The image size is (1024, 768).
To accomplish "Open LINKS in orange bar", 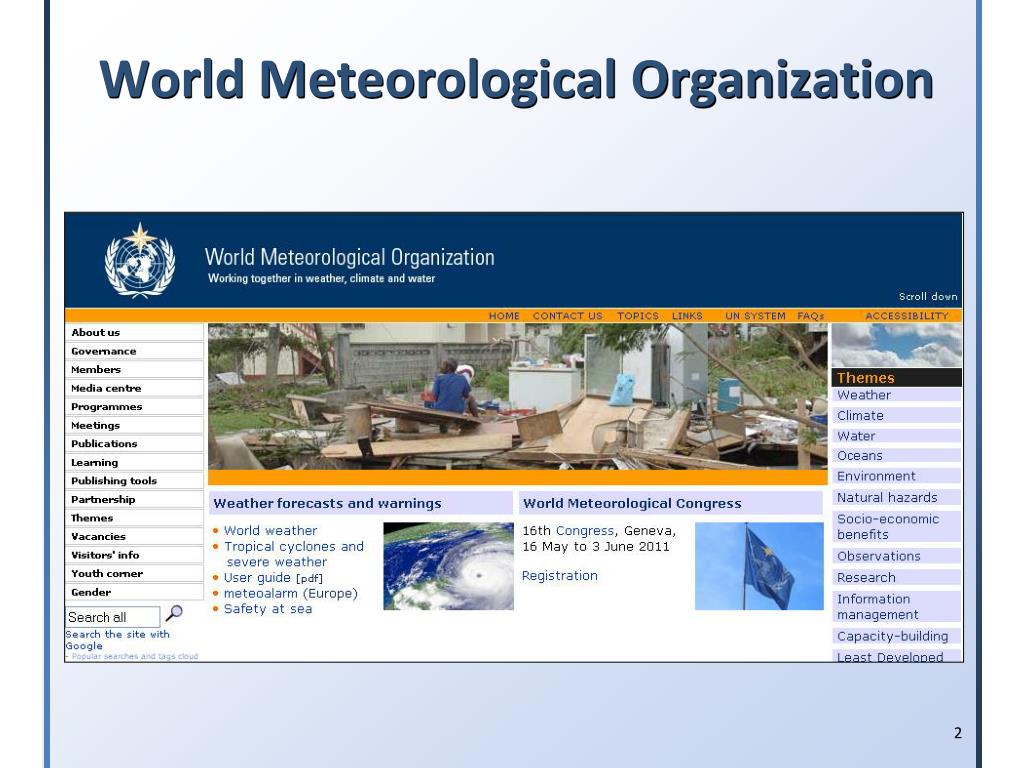I will (687, 316).
